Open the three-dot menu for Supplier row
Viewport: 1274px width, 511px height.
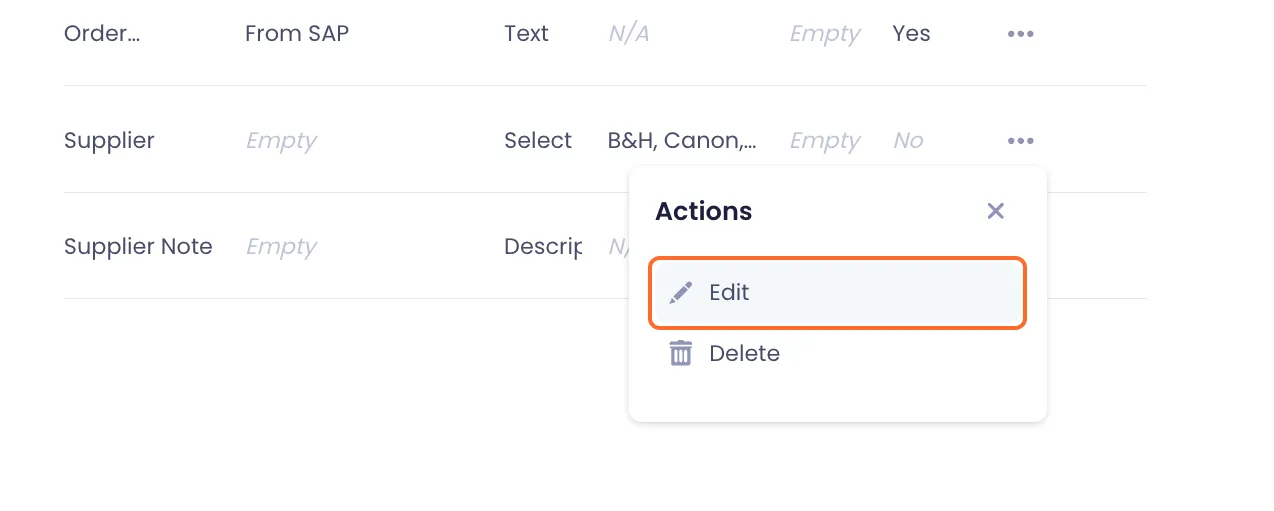coord(1020,141)
